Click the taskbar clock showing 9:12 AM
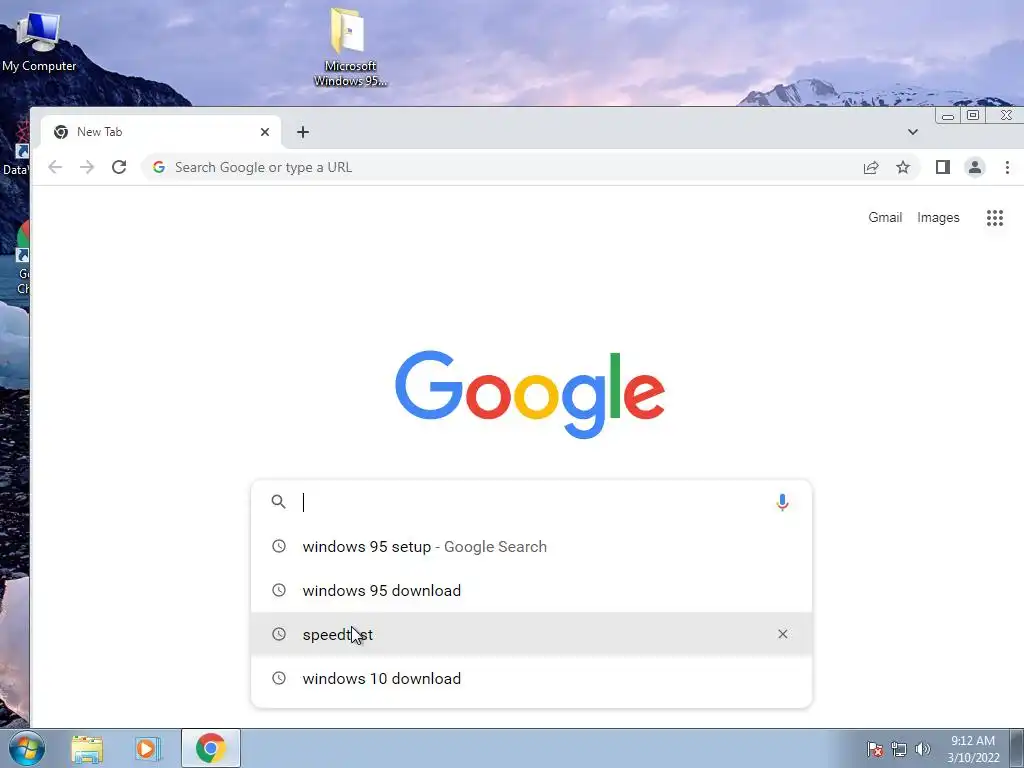Viewport: 1024px width, 768px height. pos(973,749)
